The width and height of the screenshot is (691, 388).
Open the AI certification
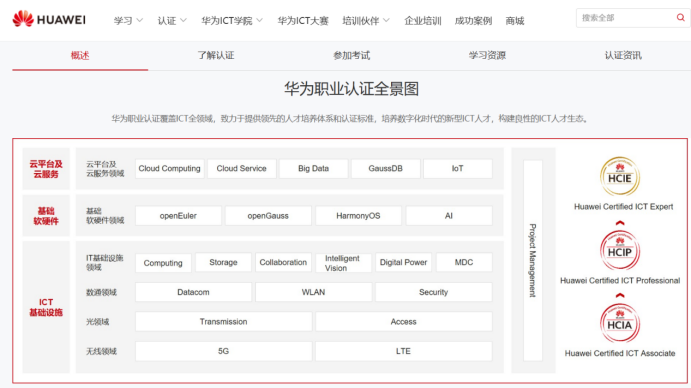pyautogui.click(x=449, y=216)
